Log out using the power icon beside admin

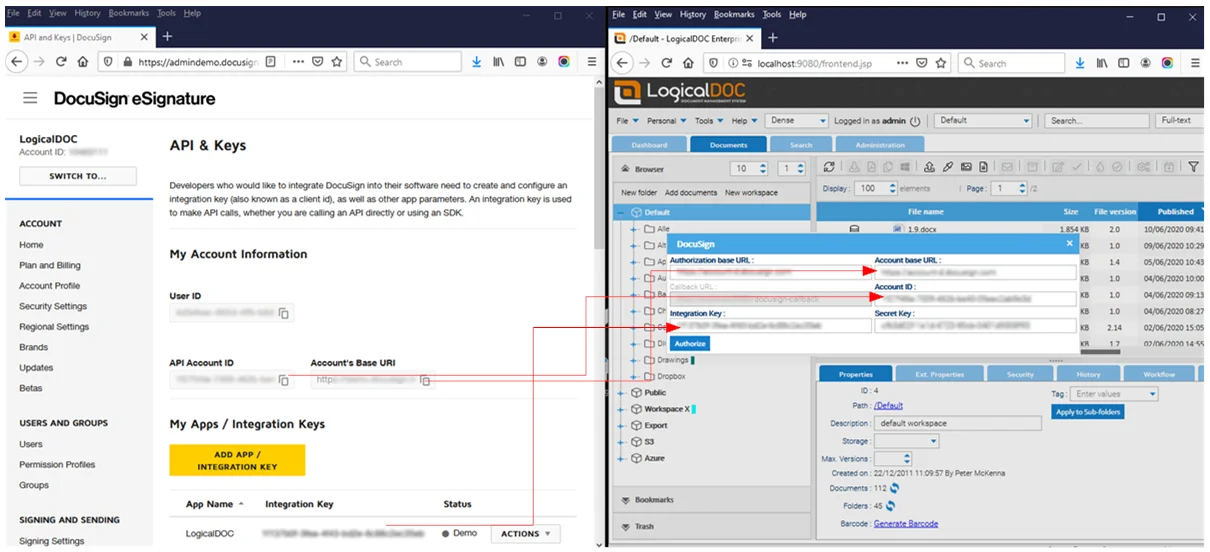[915, 121]
